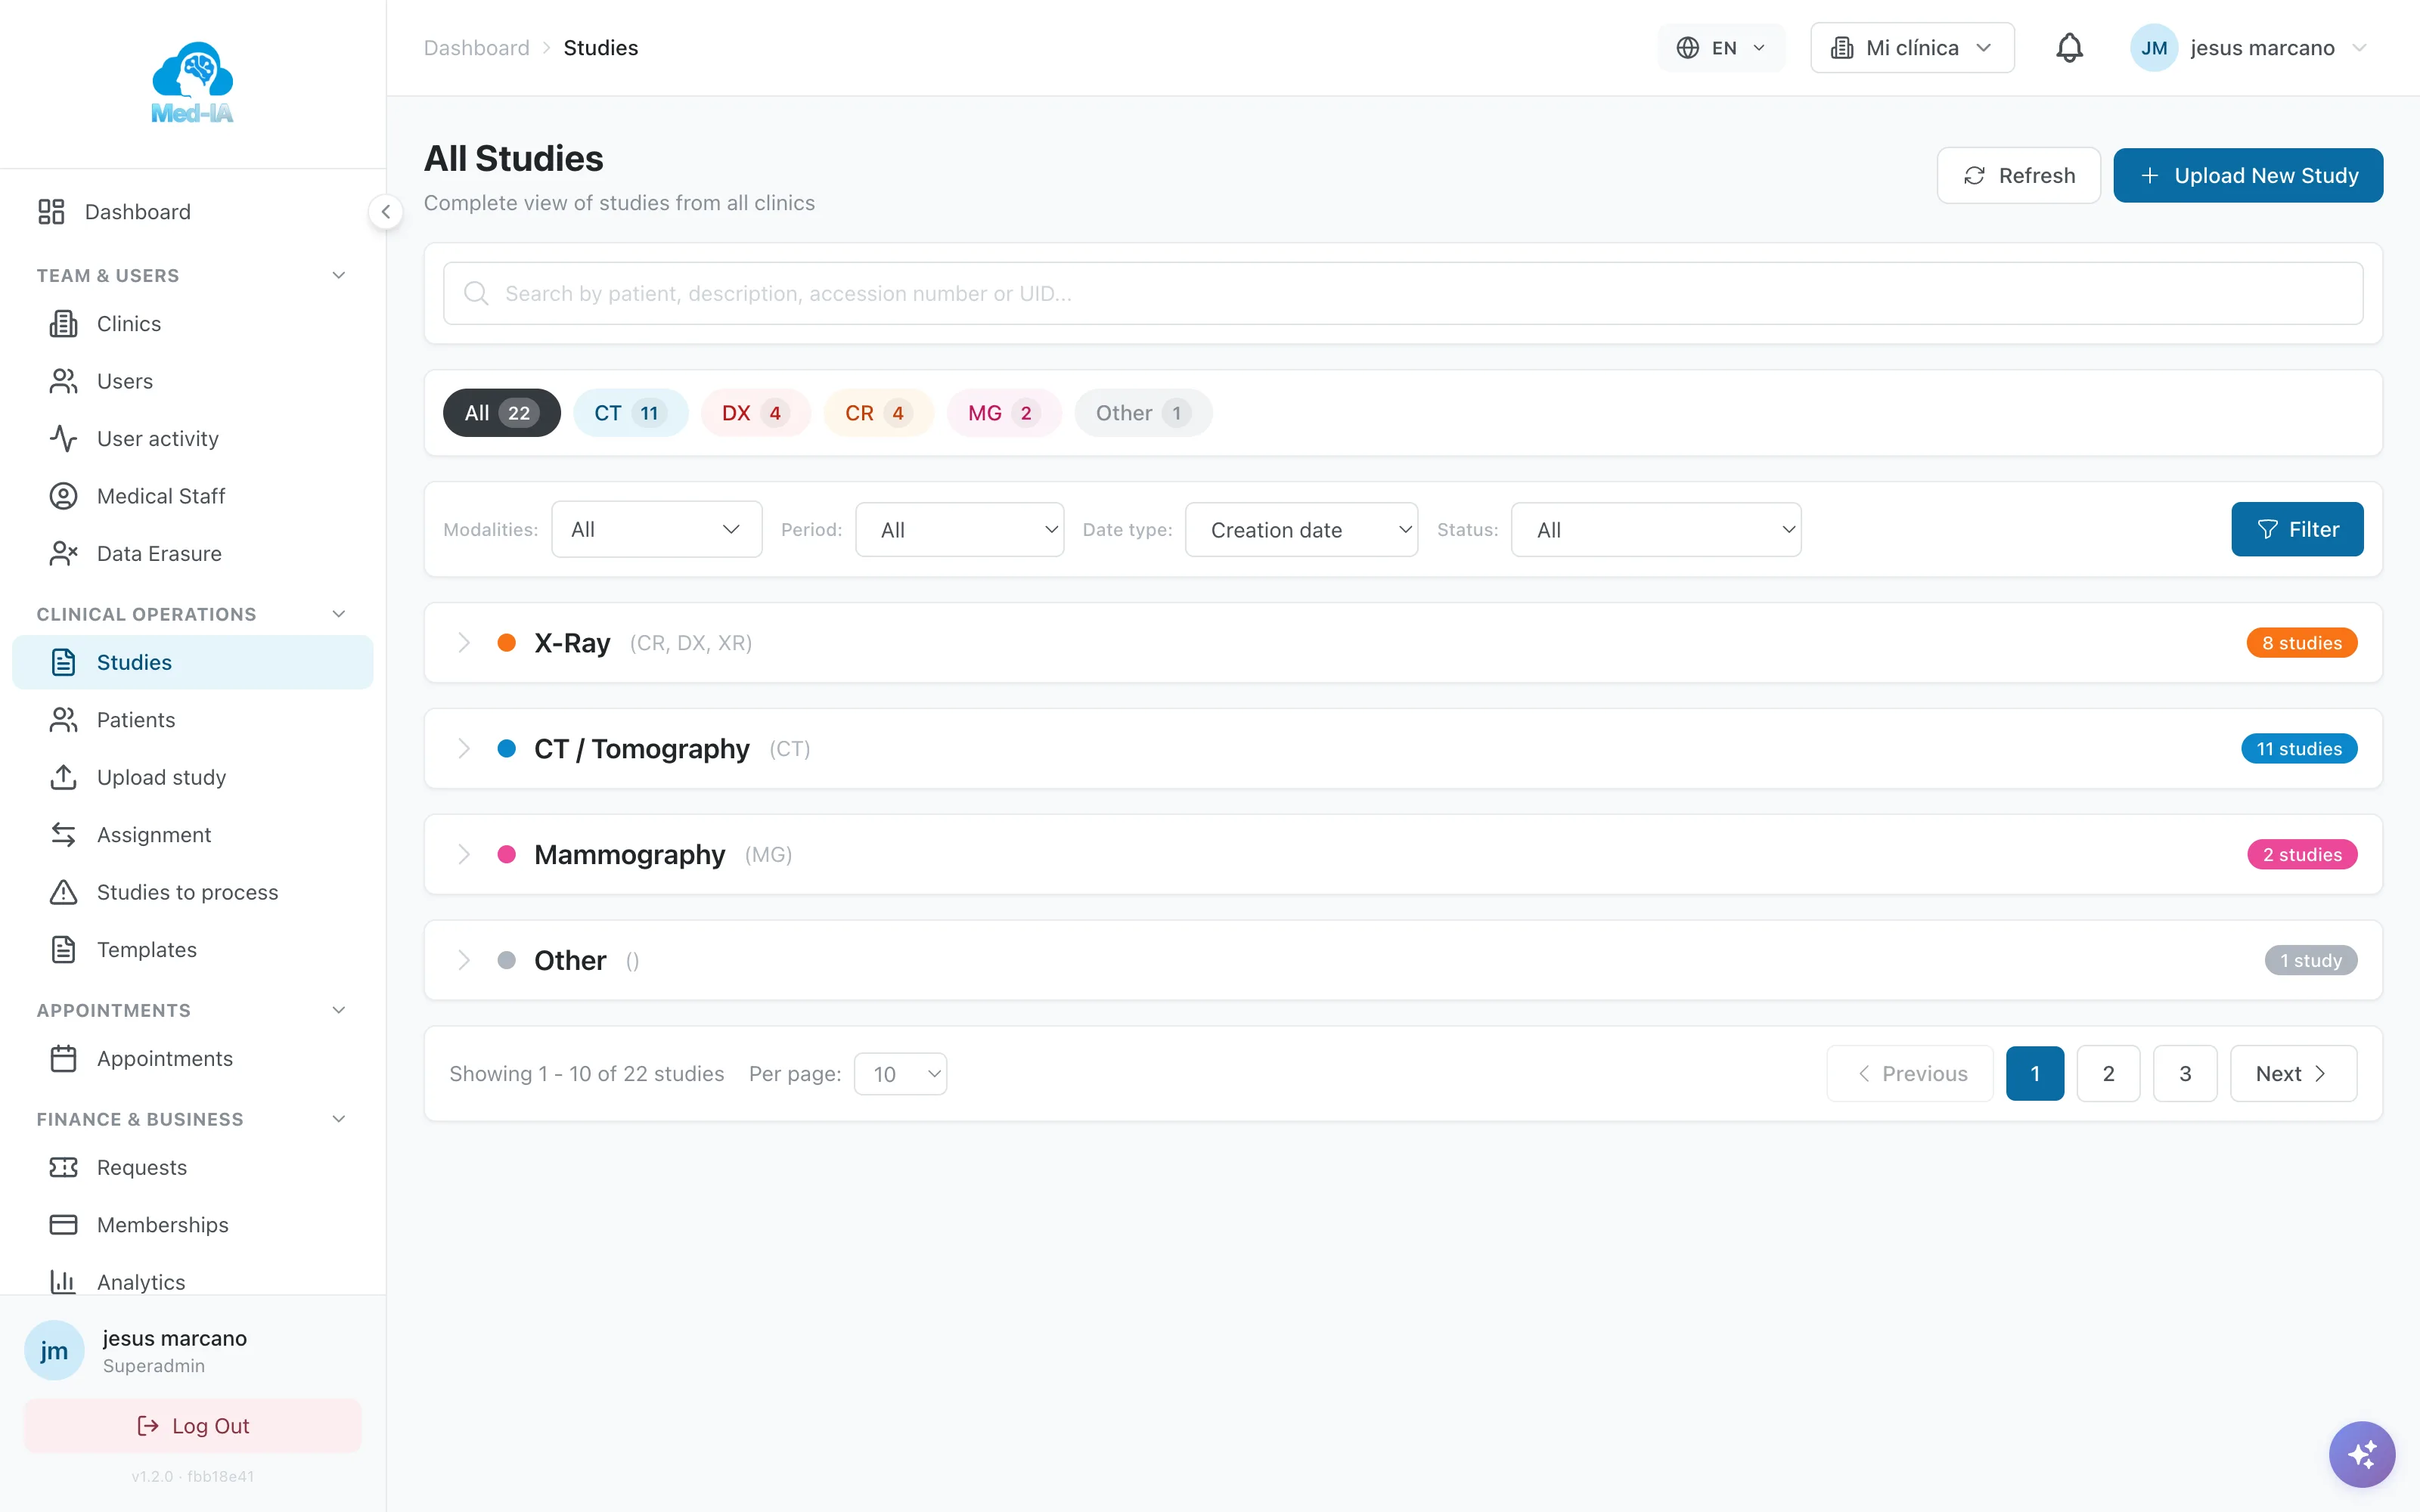Screen dimensions: 2420x1512
Task: Select the MG 2 modality tab
Action: [x=1003, y=413]
